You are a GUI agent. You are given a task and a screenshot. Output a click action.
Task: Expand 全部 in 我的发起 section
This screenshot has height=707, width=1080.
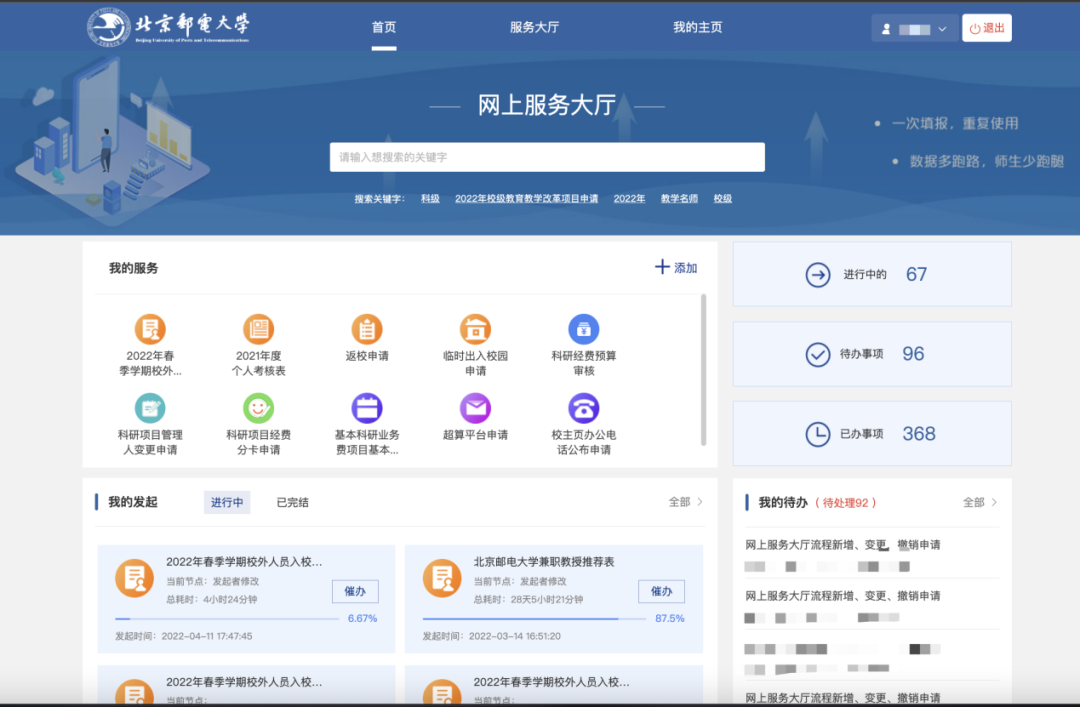coord(685,502)
